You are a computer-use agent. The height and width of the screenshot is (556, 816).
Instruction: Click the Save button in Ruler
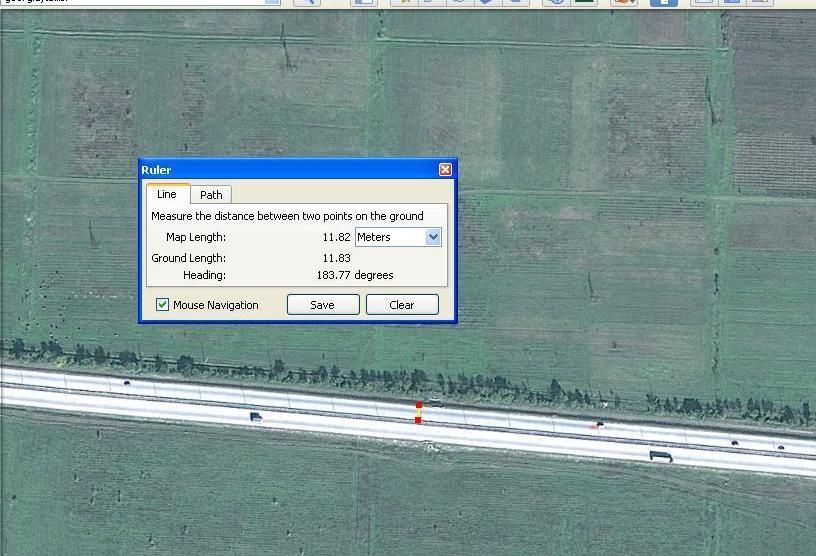[x=323, y=305]
